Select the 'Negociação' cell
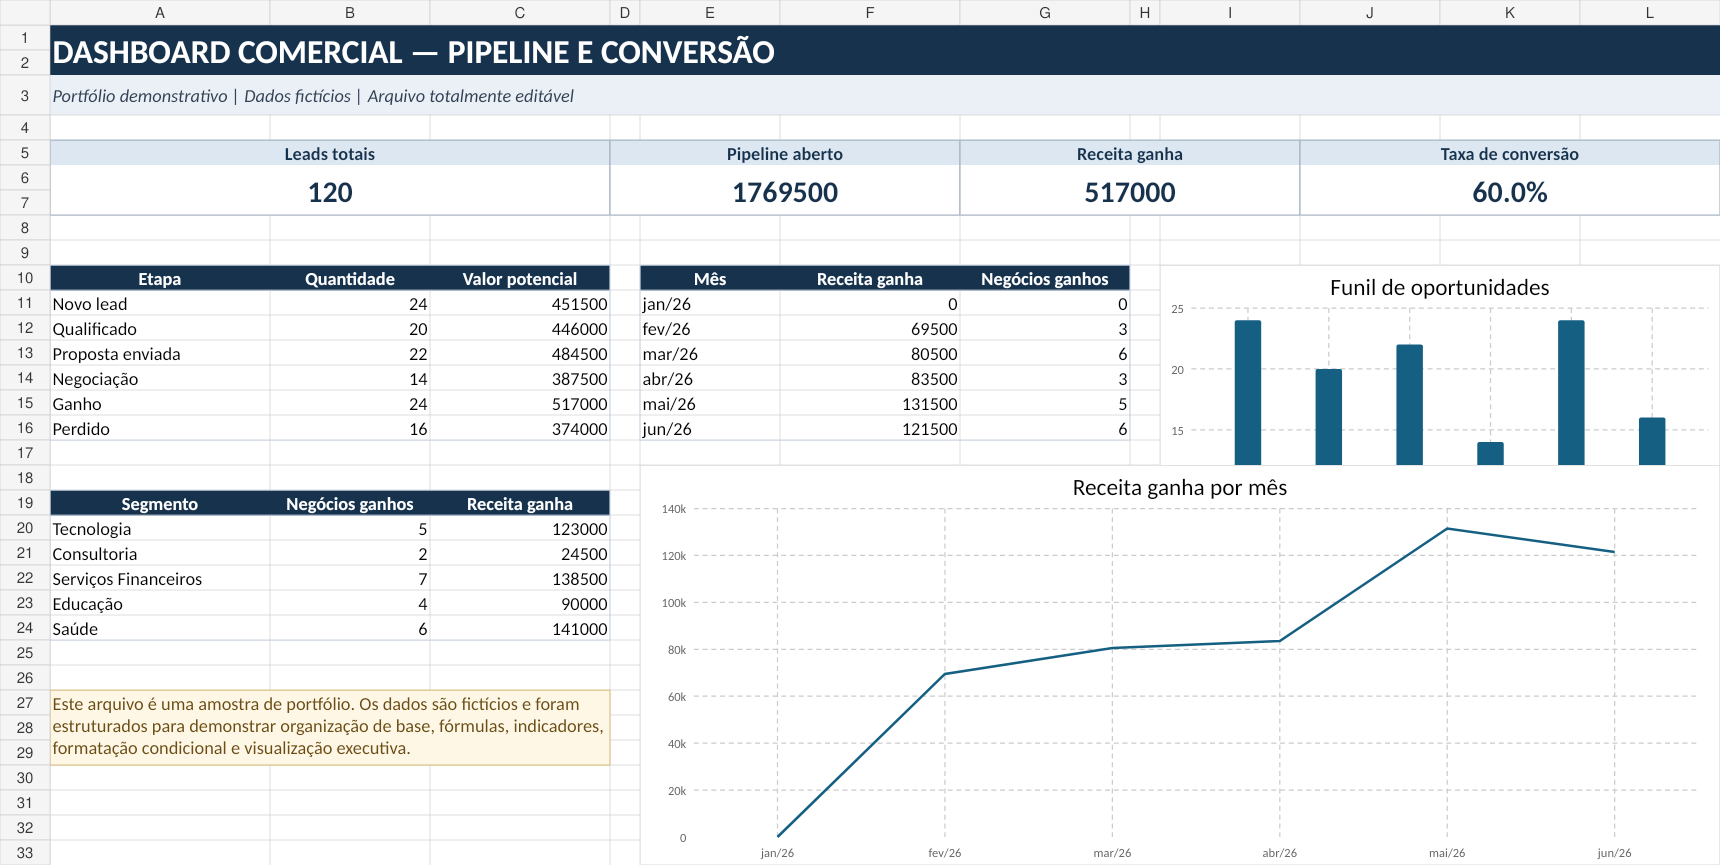Viewport: 1720px width, 865px height. click(160, 378)
